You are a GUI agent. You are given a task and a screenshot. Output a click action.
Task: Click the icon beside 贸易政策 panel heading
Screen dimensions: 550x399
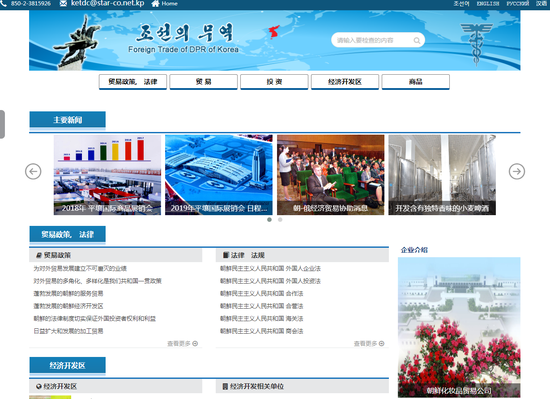[x=39, y=255]
